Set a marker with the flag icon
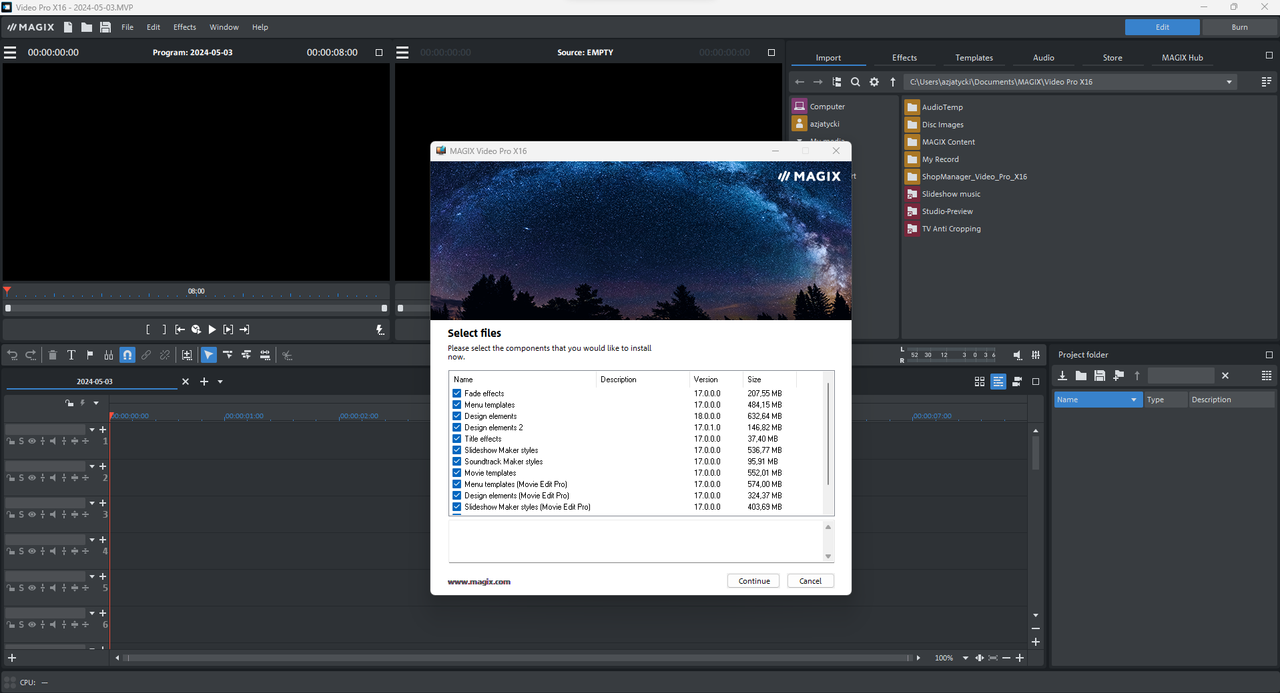 pyautogui.click(x=90, y=355)
